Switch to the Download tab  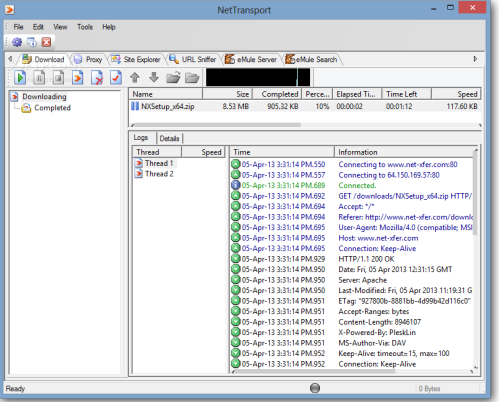43,59
